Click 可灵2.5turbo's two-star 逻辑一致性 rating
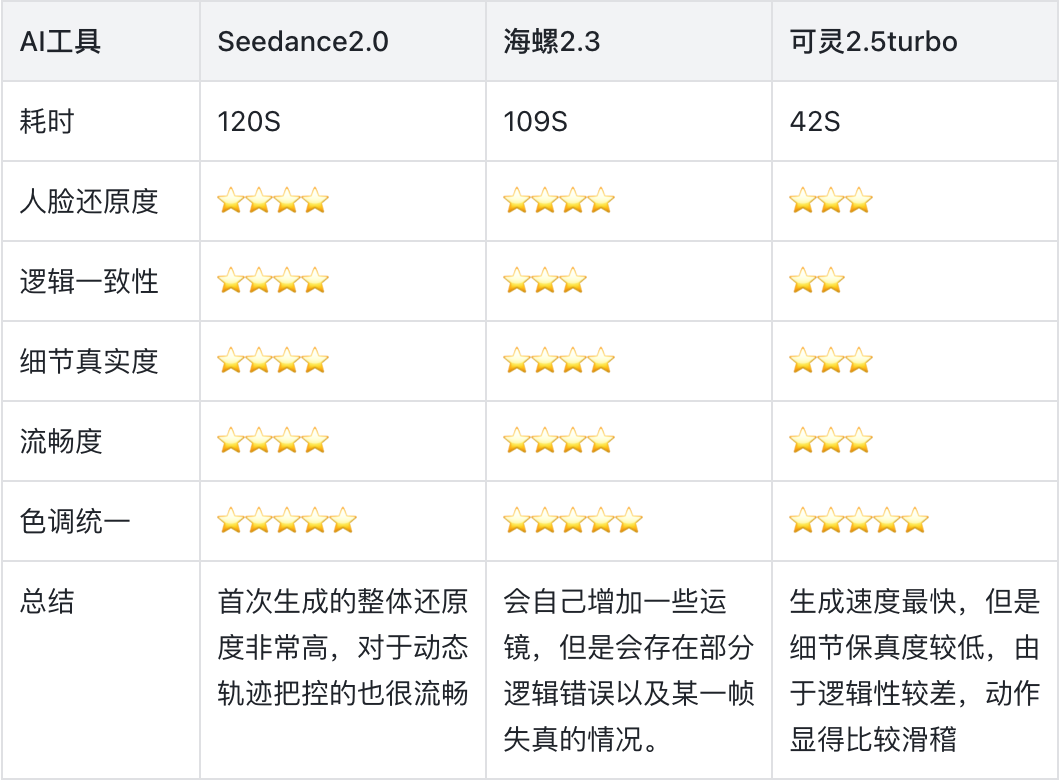This screenshot has height=782, width=1060. 817,281
